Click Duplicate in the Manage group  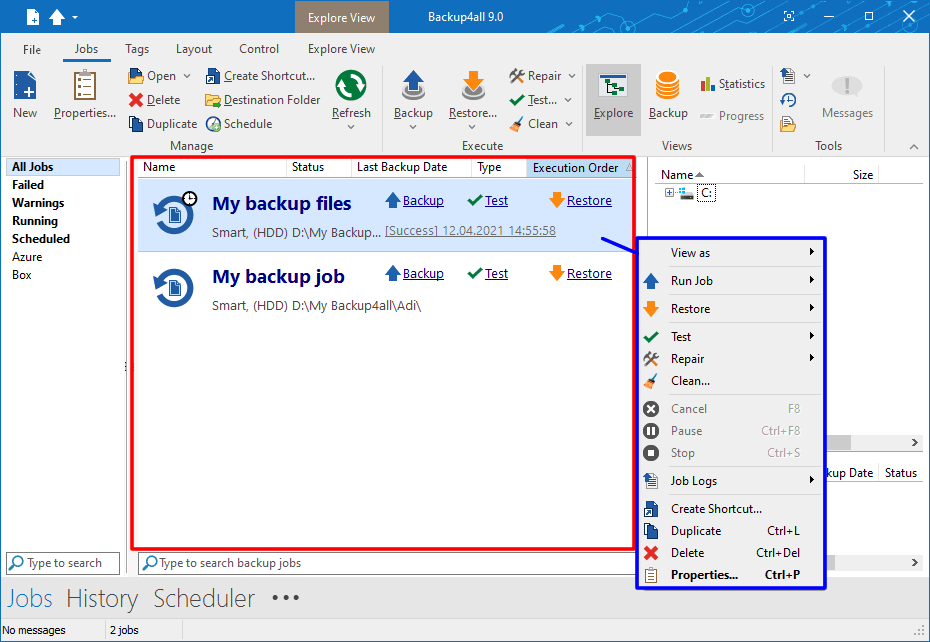(163, 123)
